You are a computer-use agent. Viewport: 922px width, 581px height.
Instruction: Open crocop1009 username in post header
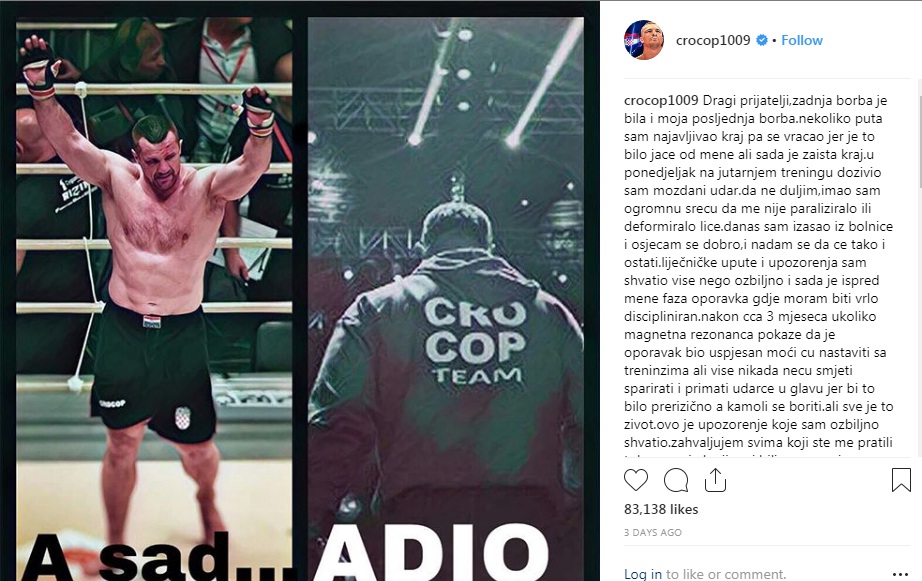click(713, 40)
